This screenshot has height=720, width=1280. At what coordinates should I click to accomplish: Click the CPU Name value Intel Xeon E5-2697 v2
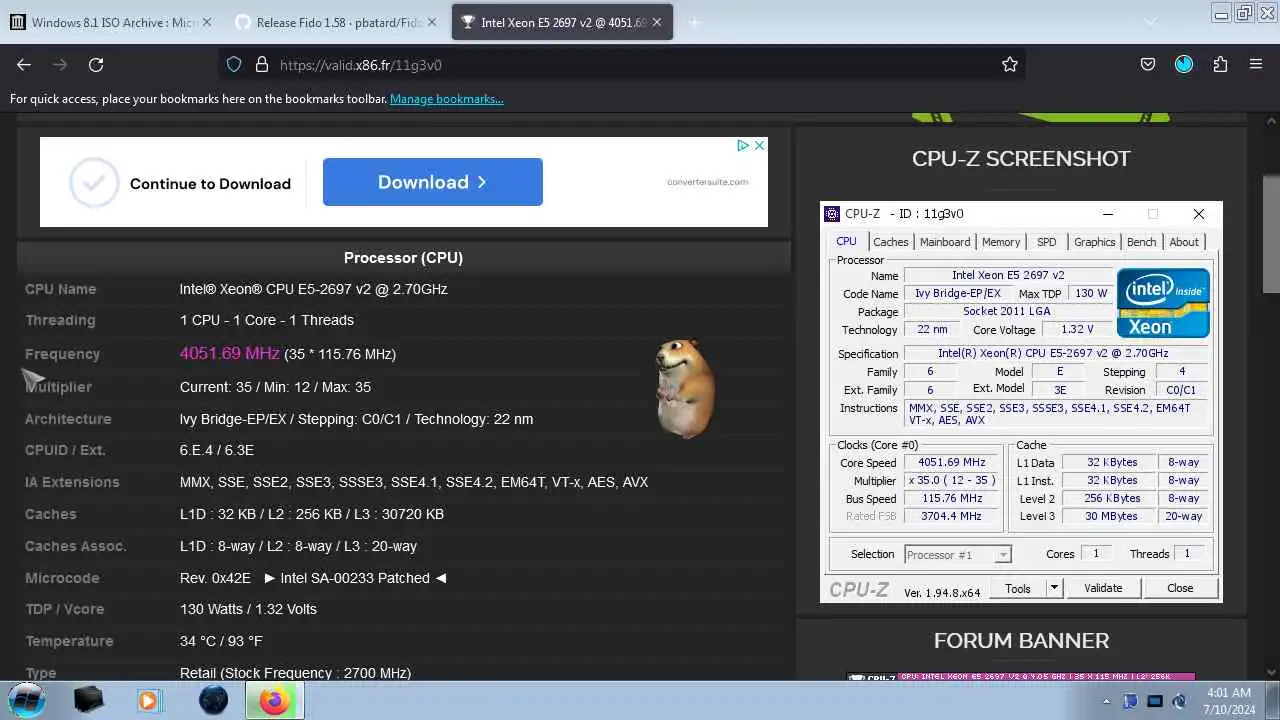[x=314, y=289]
